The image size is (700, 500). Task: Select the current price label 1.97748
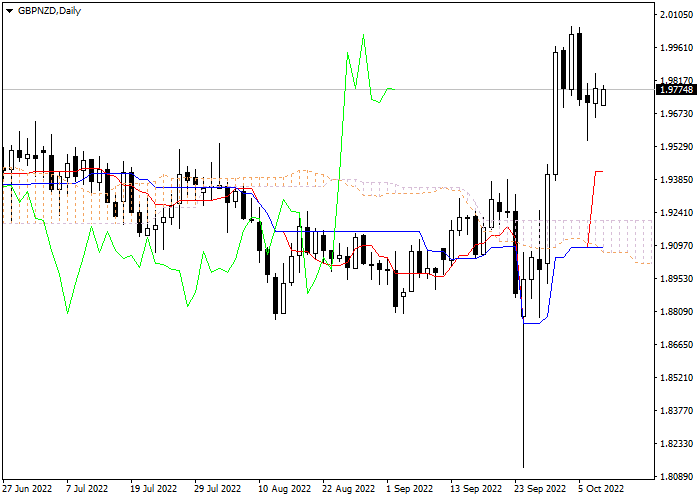677,90
